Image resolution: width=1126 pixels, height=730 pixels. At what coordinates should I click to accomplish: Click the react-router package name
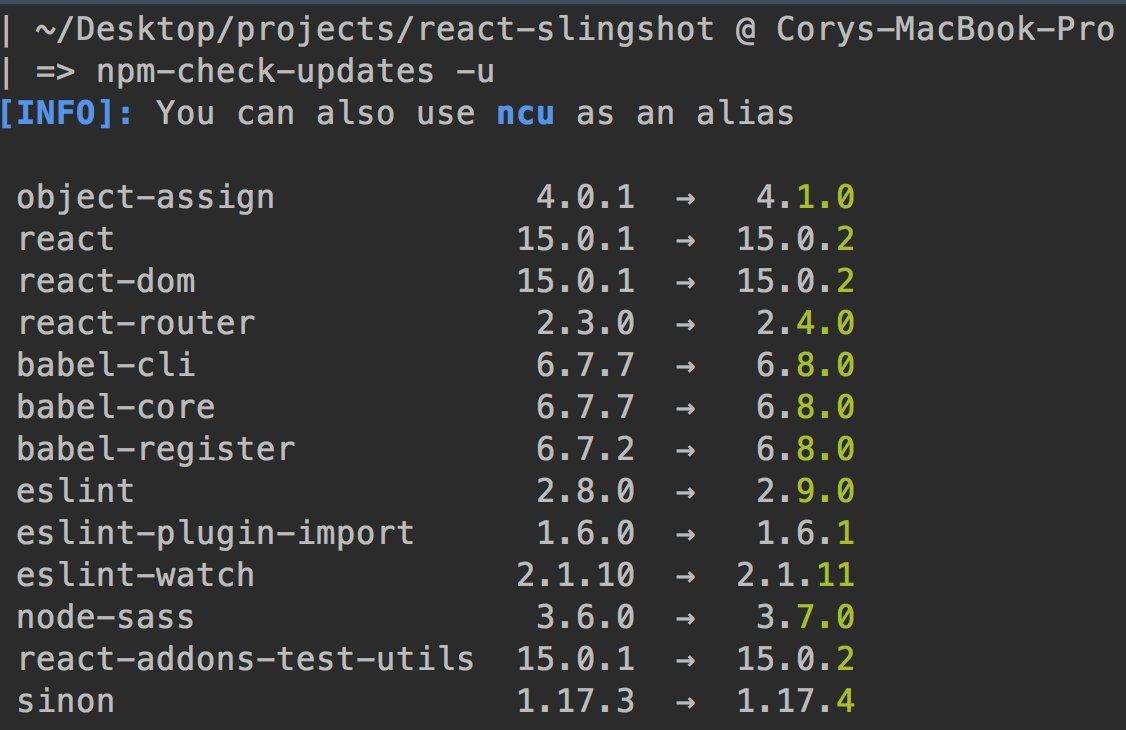136,323
